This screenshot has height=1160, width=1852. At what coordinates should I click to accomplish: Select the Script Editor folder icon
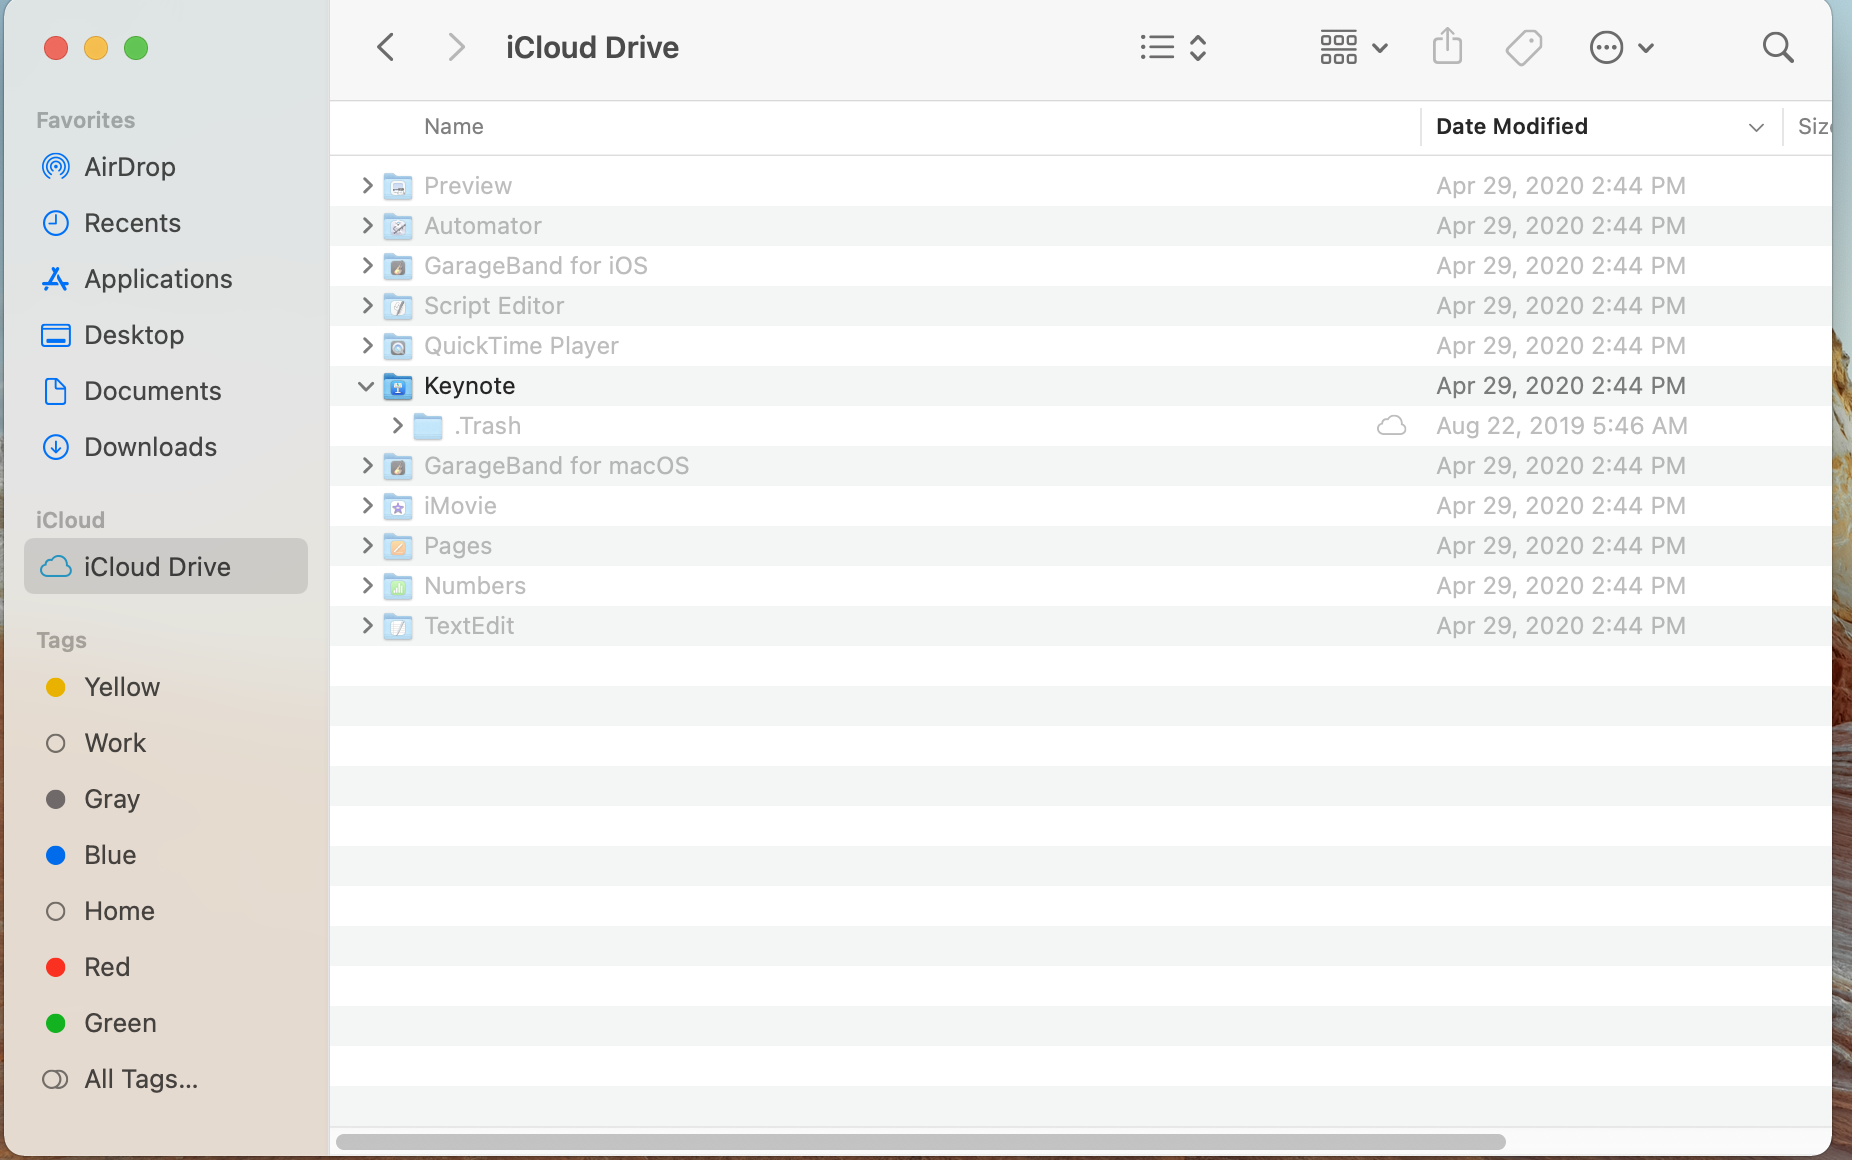[x=398, y=306]
